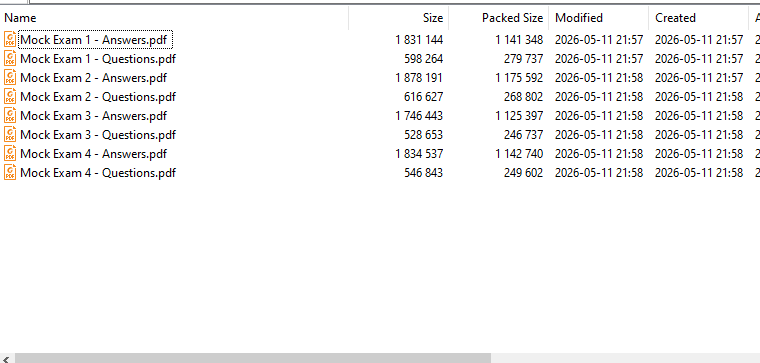
Task: Click the 1 878 191 size value
Action: [x=419, y=78]
